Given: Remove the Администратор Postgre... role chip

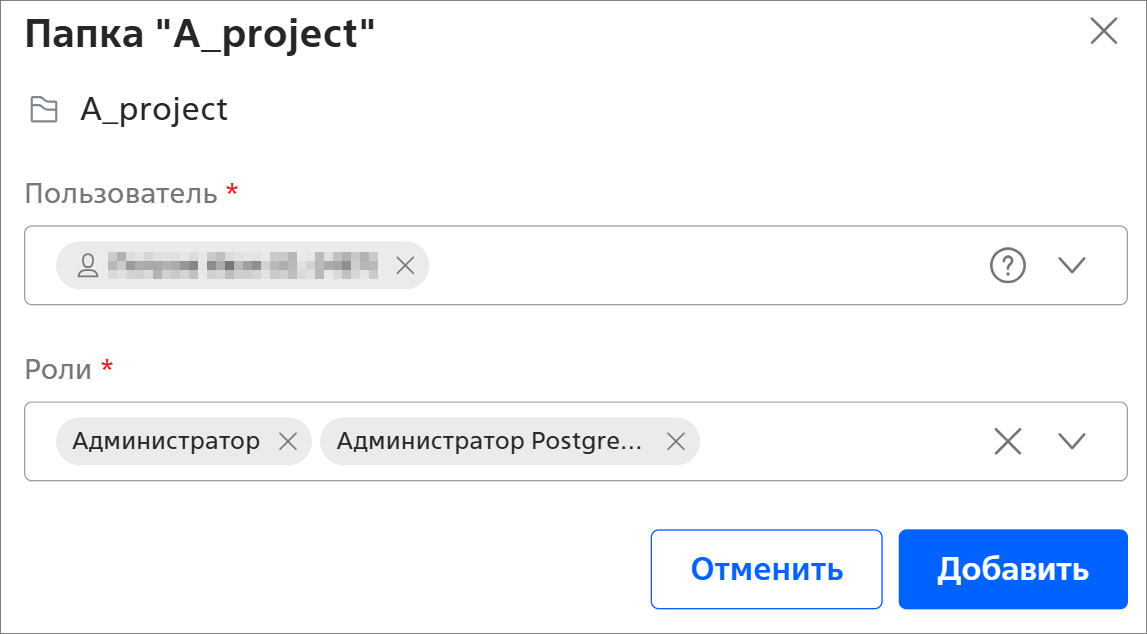Looking at the screenshot, I should point(676,441).
